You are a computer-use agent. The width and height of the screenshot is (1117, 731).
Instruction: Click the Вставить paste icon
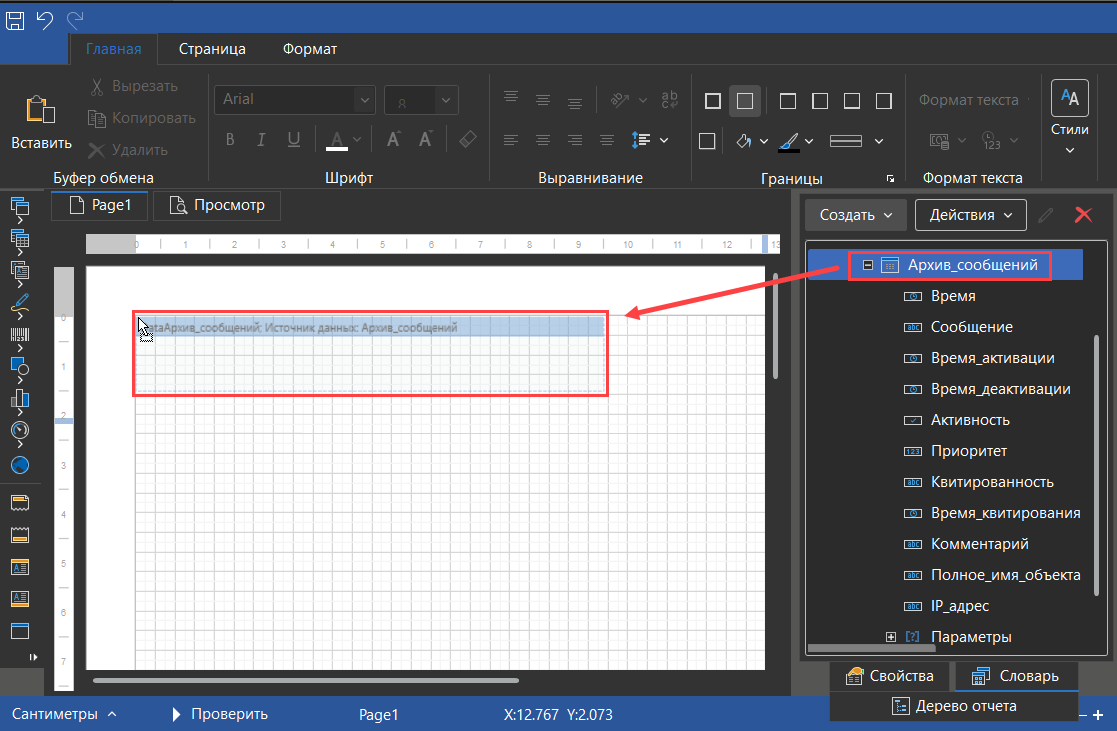pos(41,111)
